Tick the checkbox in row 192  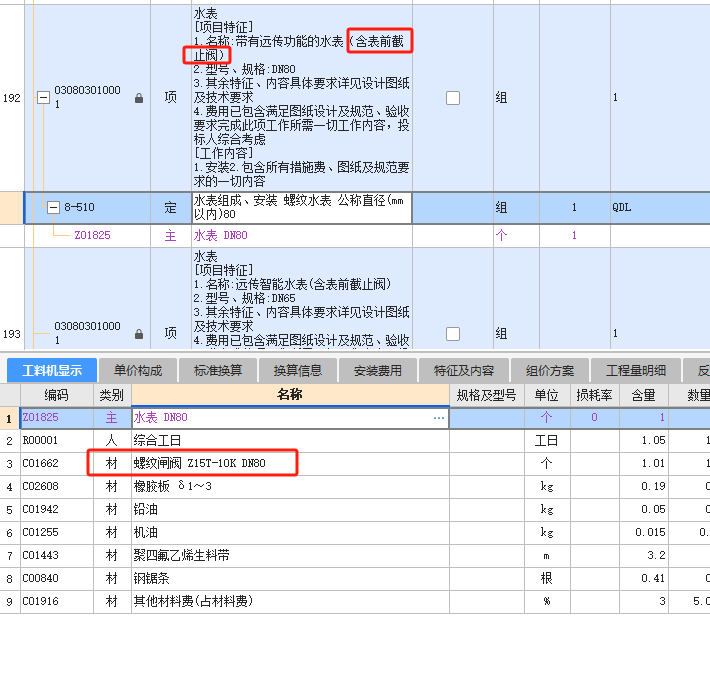[453, 98]
